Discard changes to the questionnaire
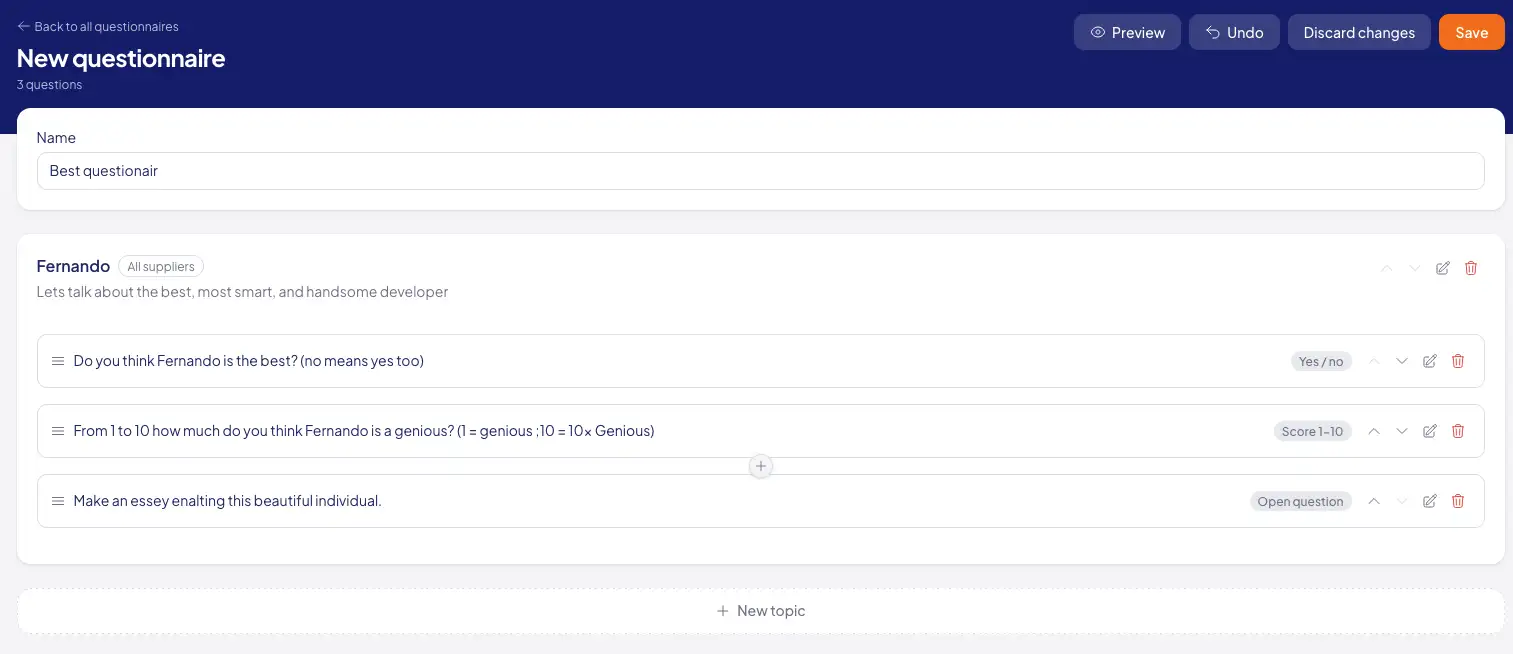 1359,32
